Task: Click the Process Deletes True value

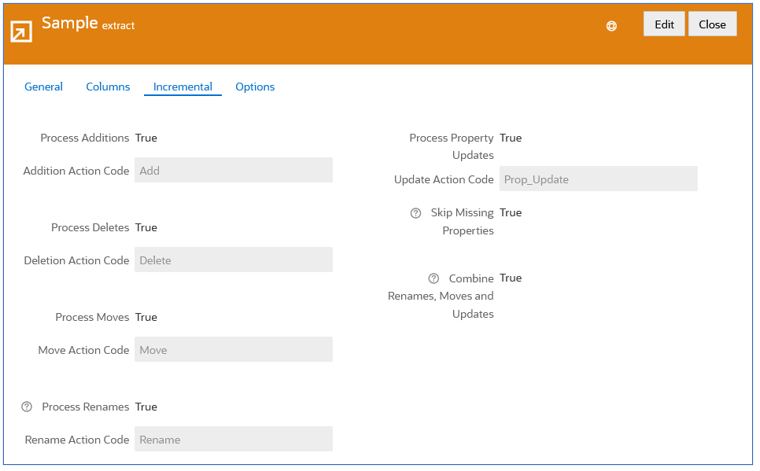Action: (146, 228)
